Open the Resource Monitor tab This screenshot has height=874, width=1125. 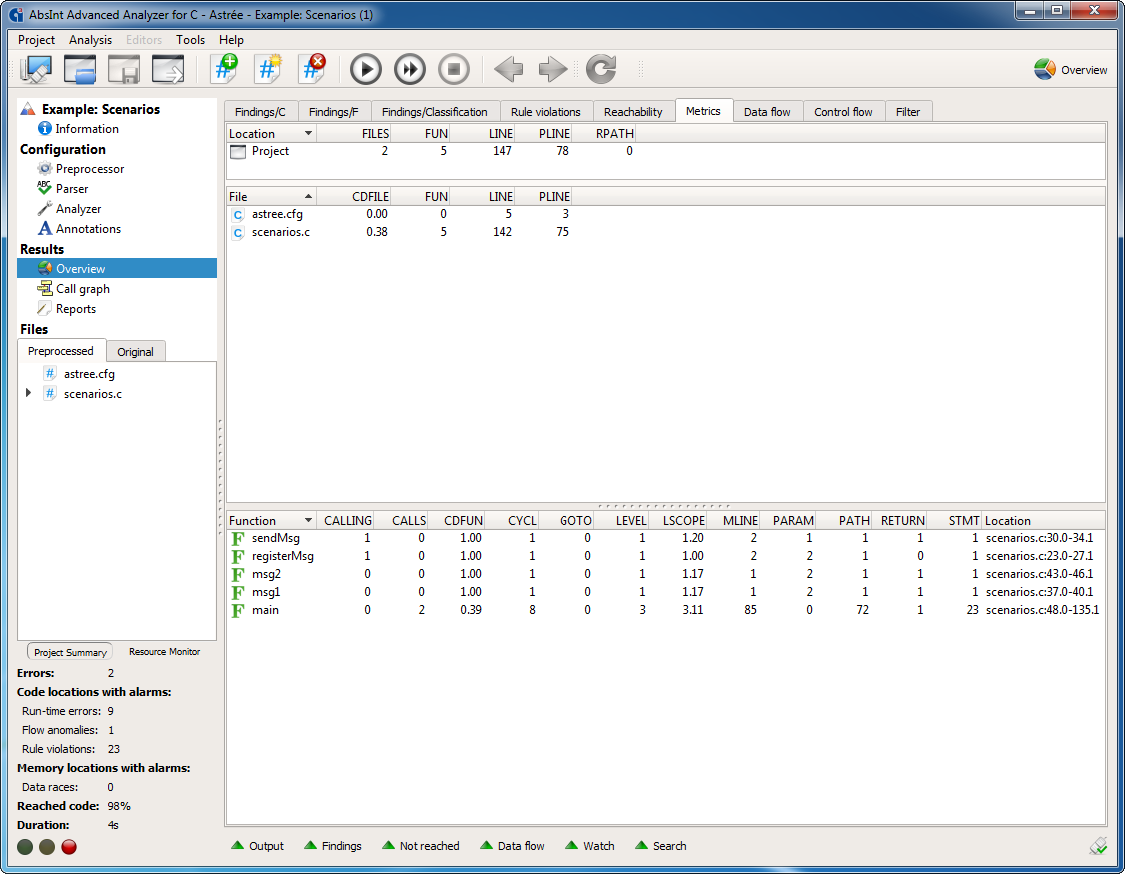pyautogui.click(x=164, y=652)
